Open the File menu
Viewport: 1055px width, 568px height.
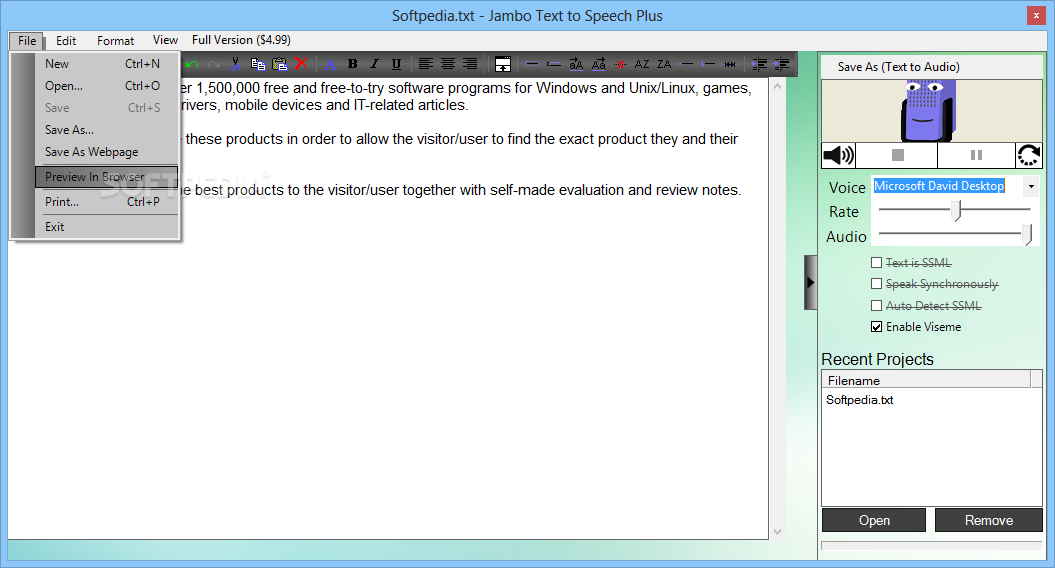tap(27, 40)
